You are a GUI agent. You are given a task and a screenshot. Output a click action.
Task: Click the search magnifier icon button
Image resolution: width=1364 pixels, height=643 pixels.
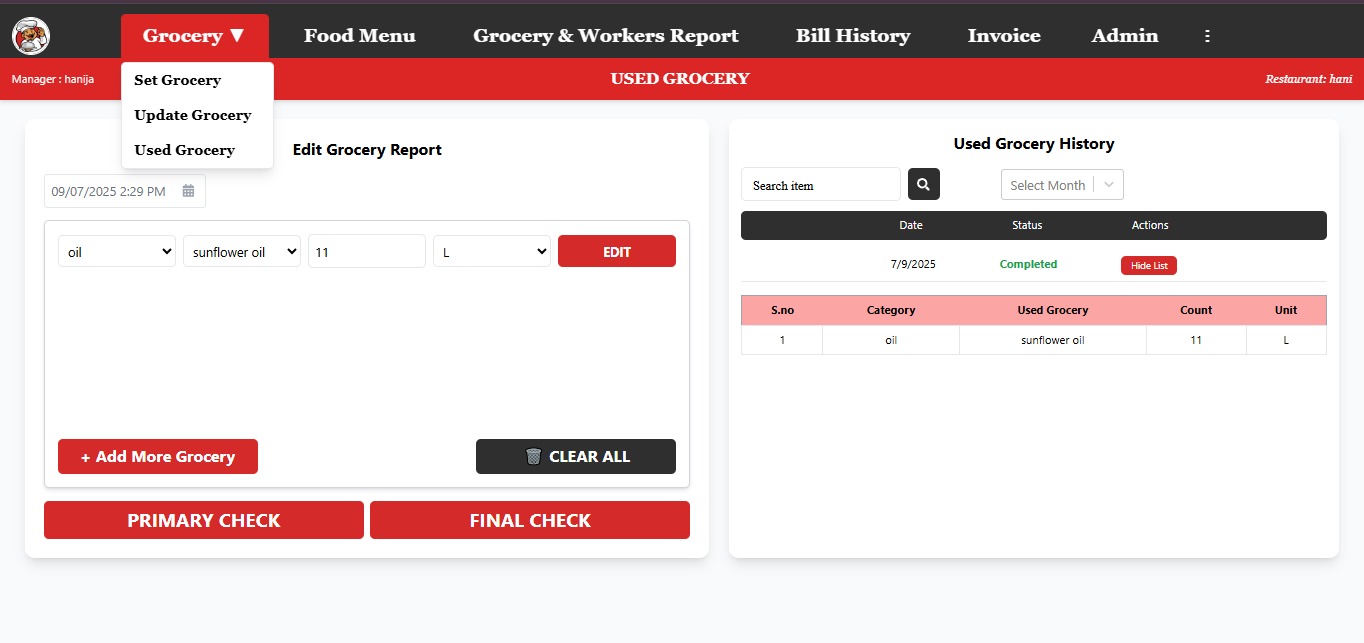tap(923, 185)
